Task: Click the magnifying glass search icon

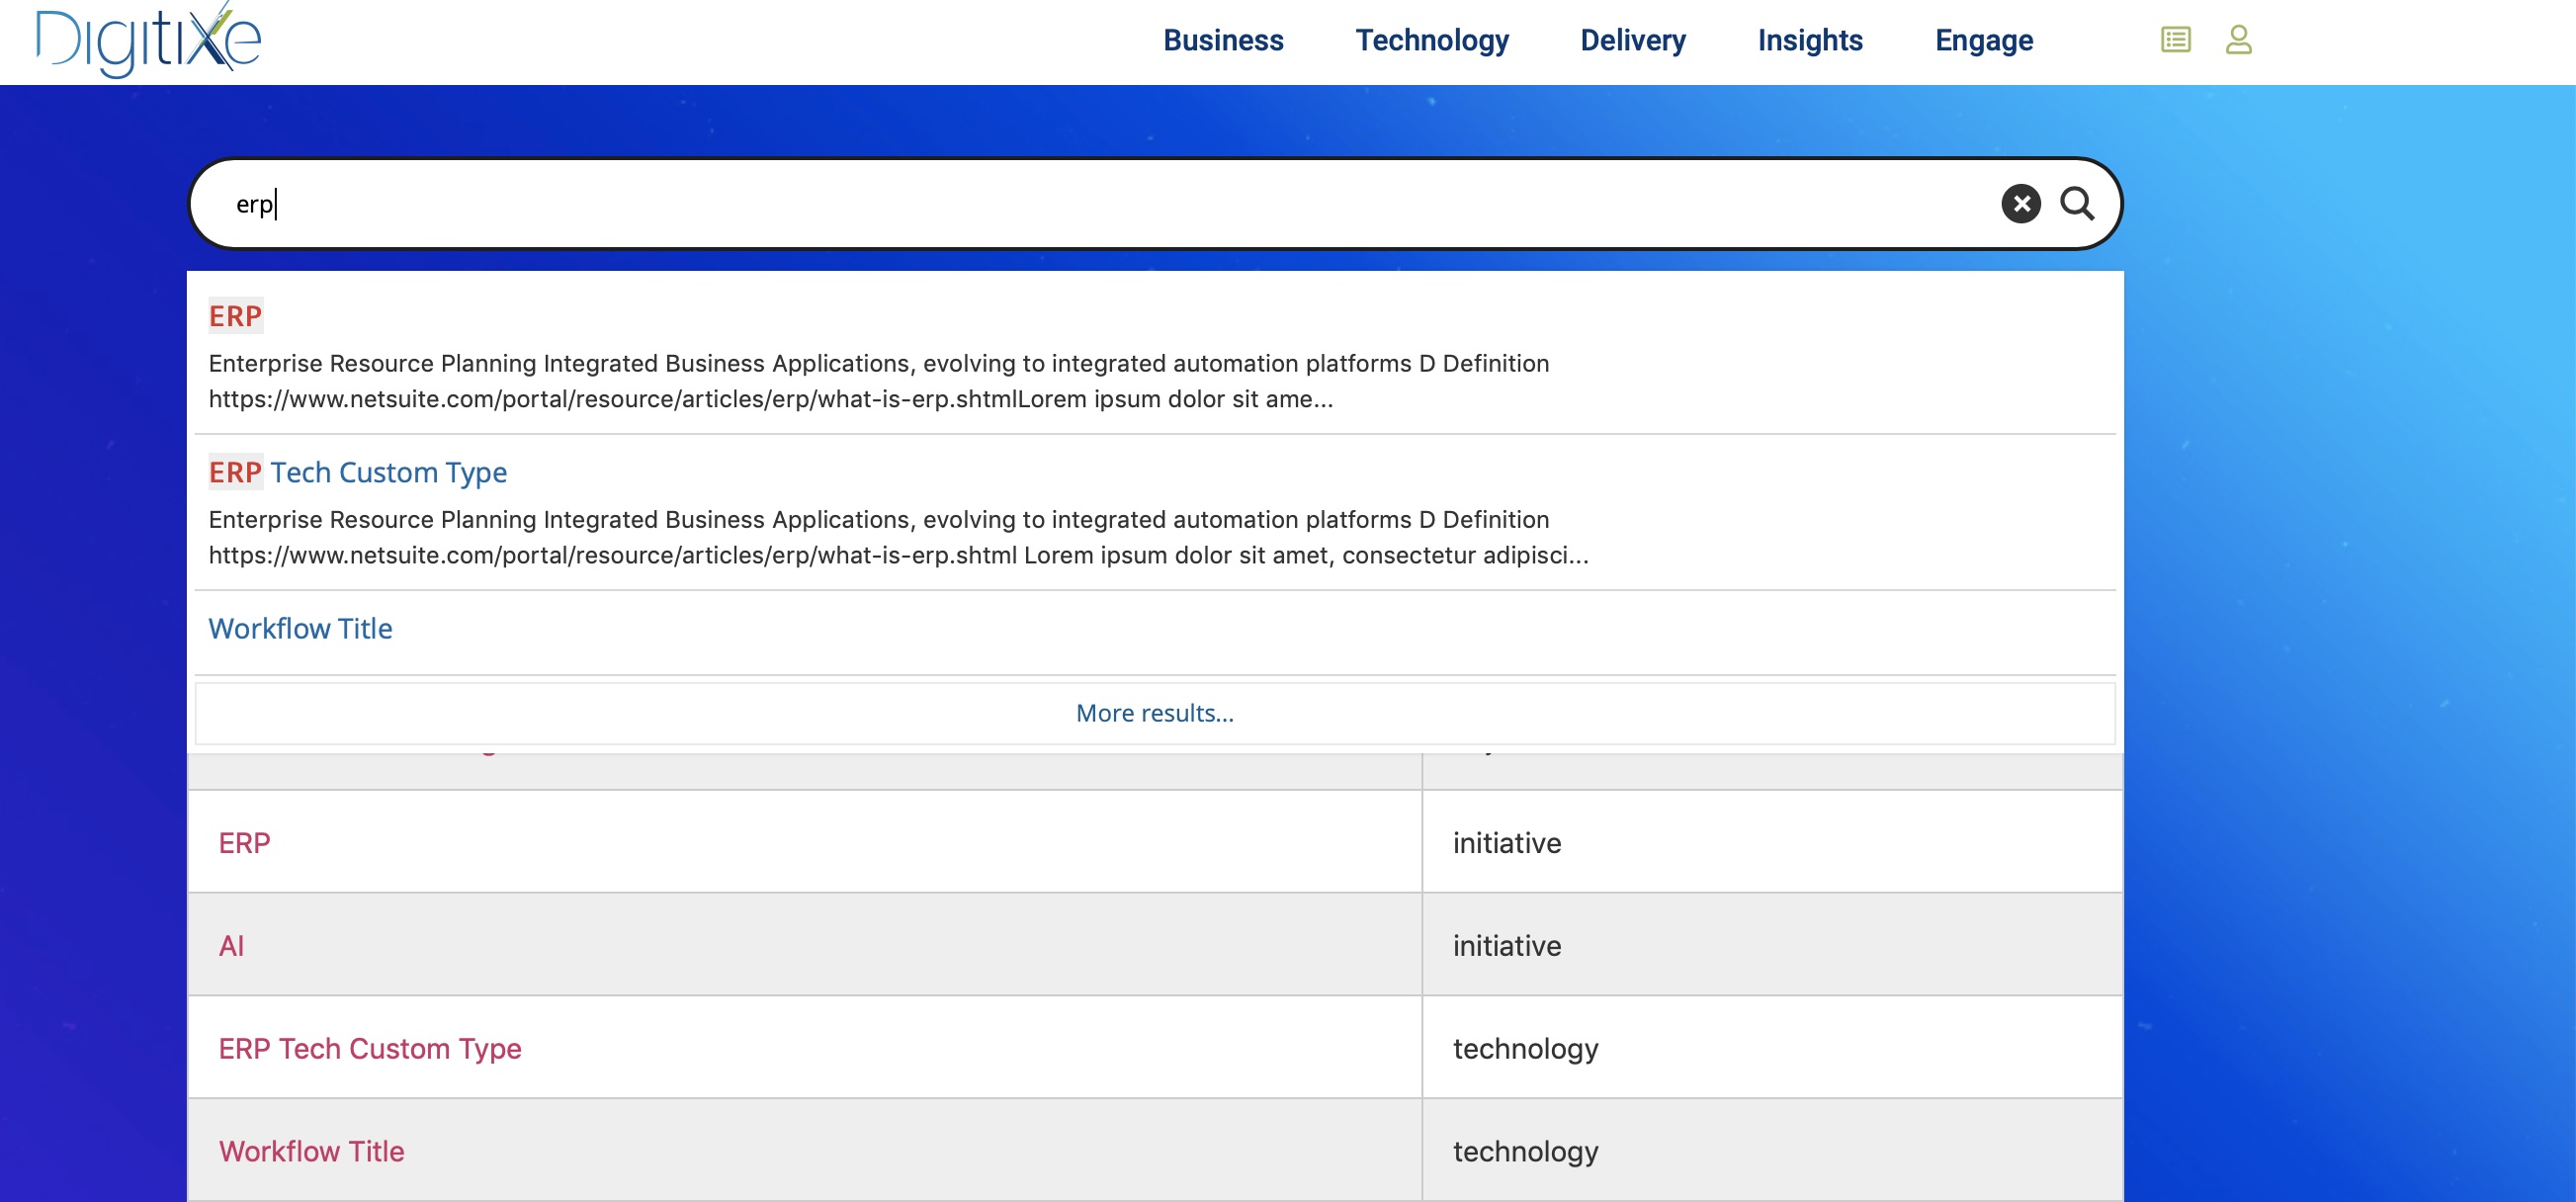Action: (2077, 204)
